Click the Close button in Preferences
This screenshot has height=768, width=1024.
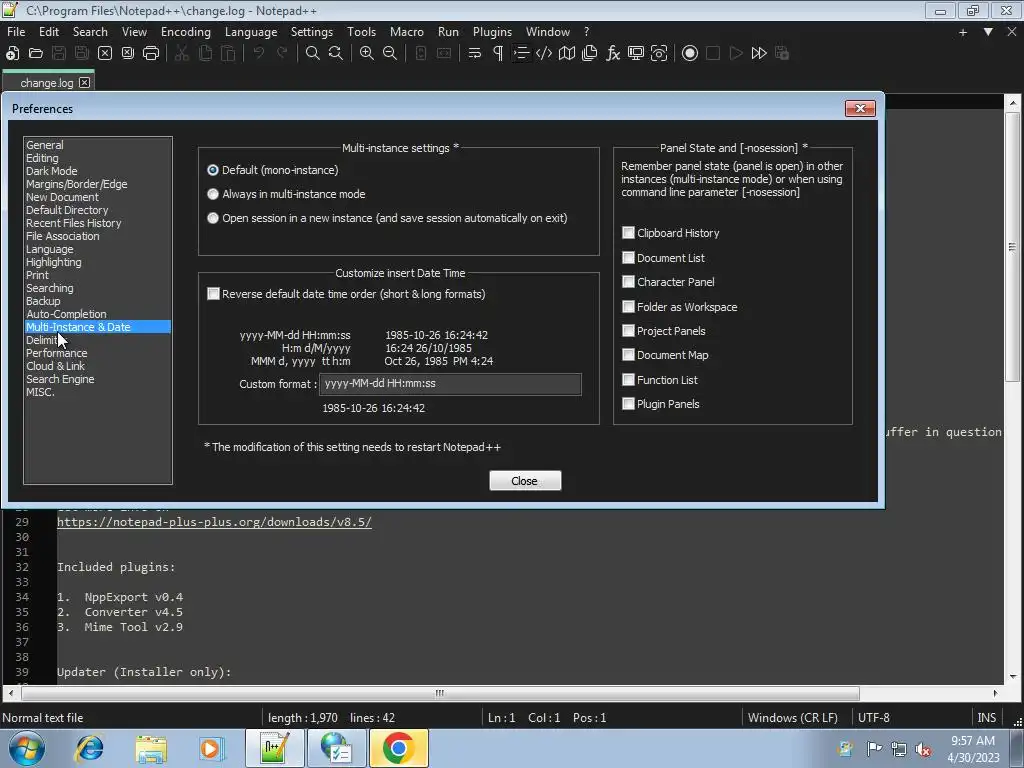[x=525, y=481]
